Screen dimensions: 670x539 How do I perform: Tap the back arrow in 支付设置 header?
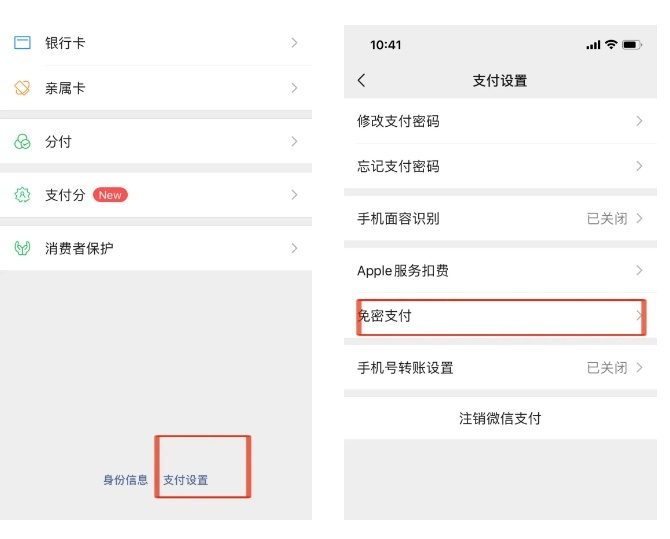[362, 80]
